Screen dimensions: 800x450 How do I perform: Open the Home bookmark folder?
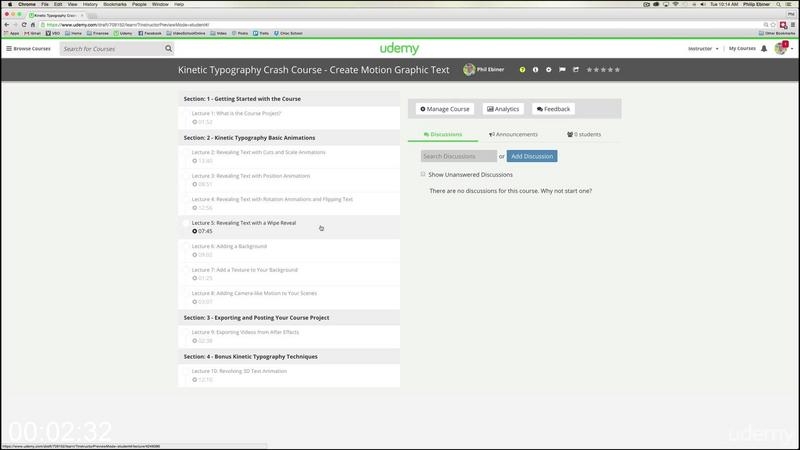pos(73,33)
